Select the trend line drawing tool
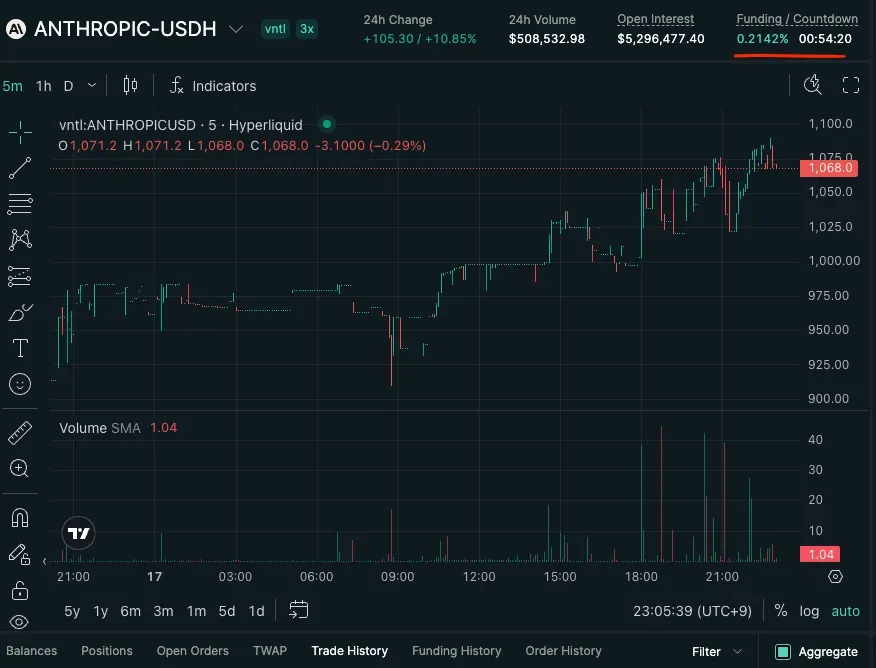The image size is (876, 668). click(x=20, y=168)
